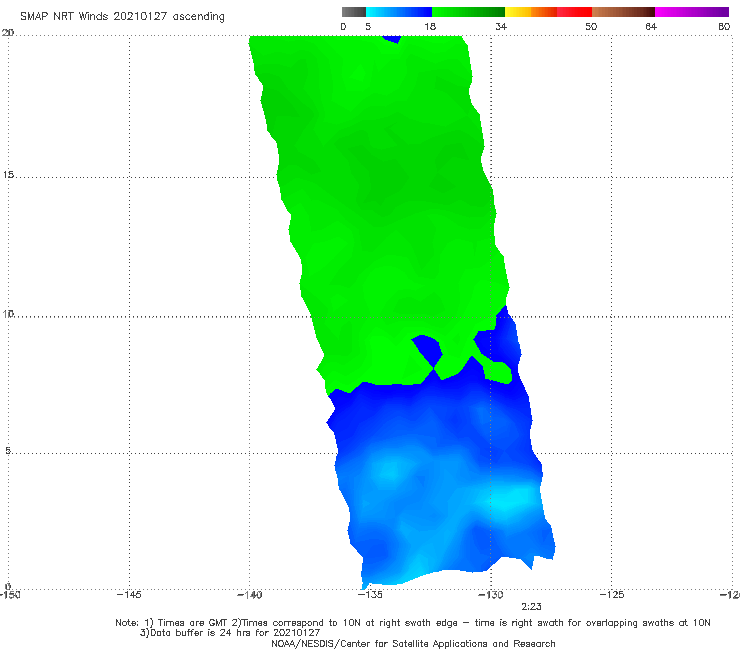The width and height of the screenshot is (740, 650).
Task: Click the color scale label '64'
Action: [651, 26]
